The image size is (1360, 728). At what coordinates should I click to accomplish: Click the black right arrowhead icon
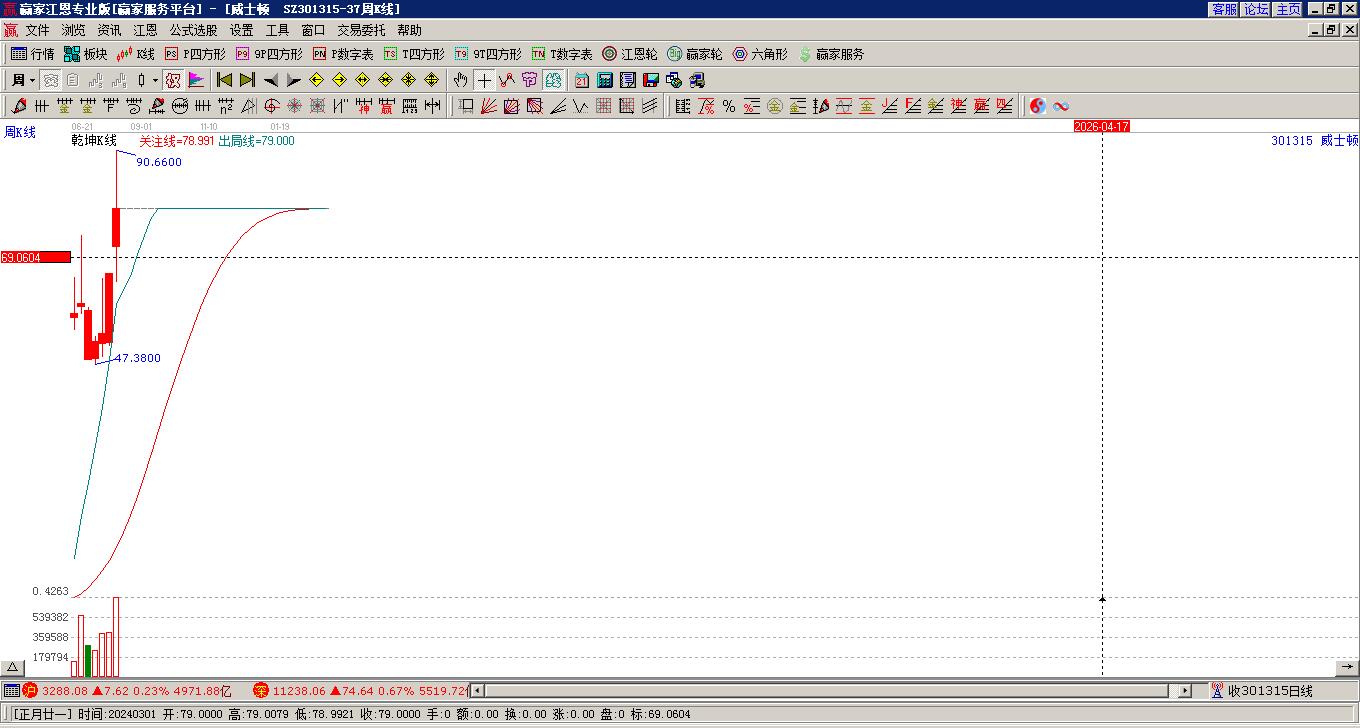[293, 80]
